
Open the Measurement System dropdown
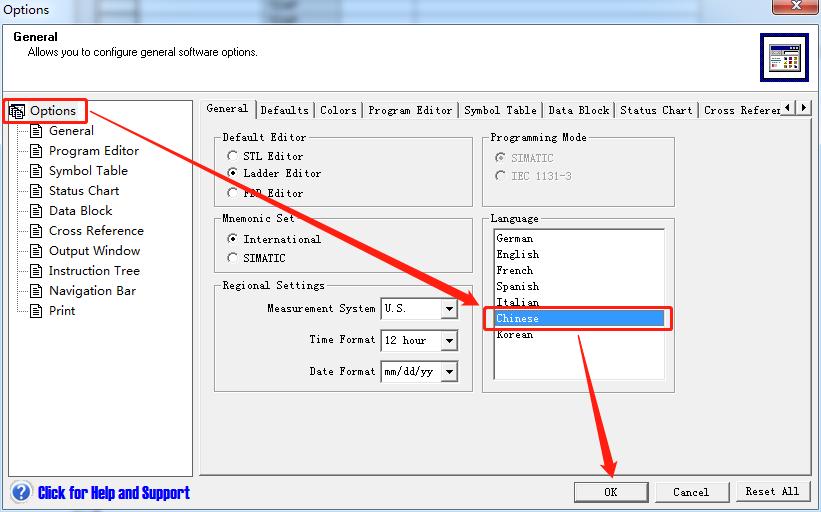449,309
